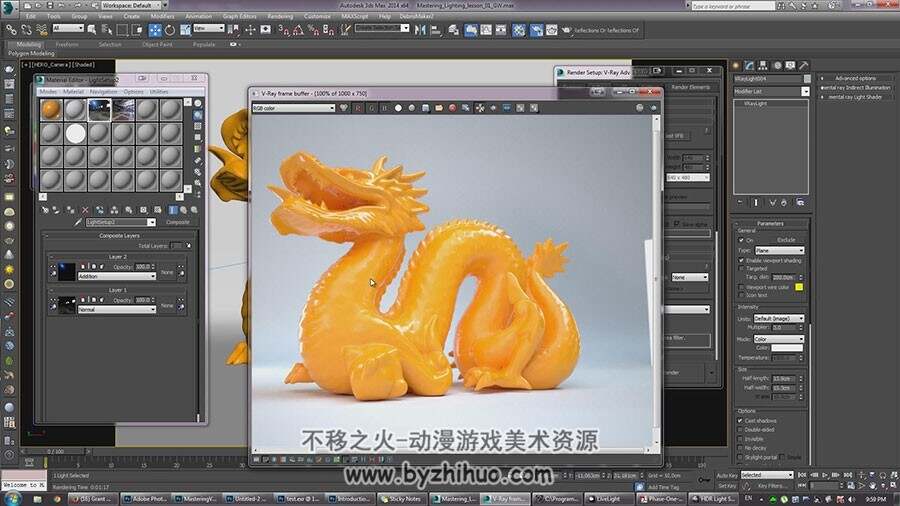Toggle Viewport wire color checkbox
This screenshot has height=506, width=900.
741,287
